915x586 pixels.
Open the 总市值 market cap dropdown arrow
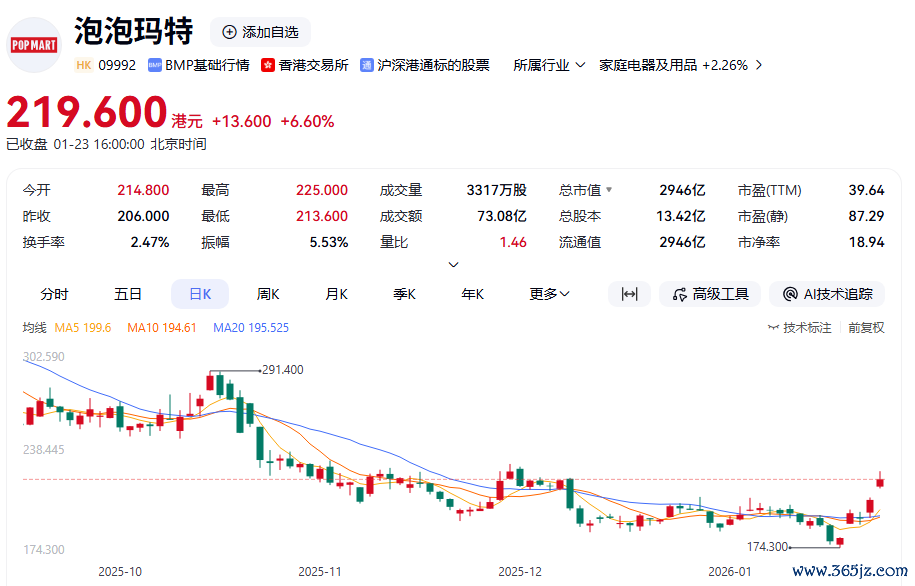tap(609, 190)
